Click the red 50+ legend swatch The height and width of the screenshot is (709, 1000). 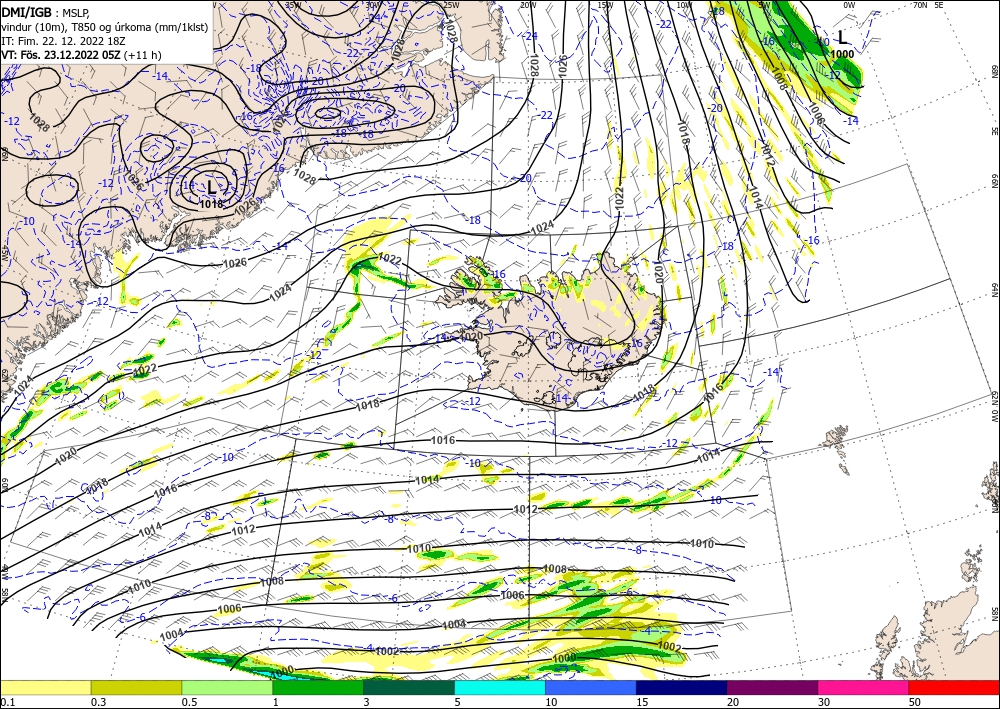tap(954, 687)
